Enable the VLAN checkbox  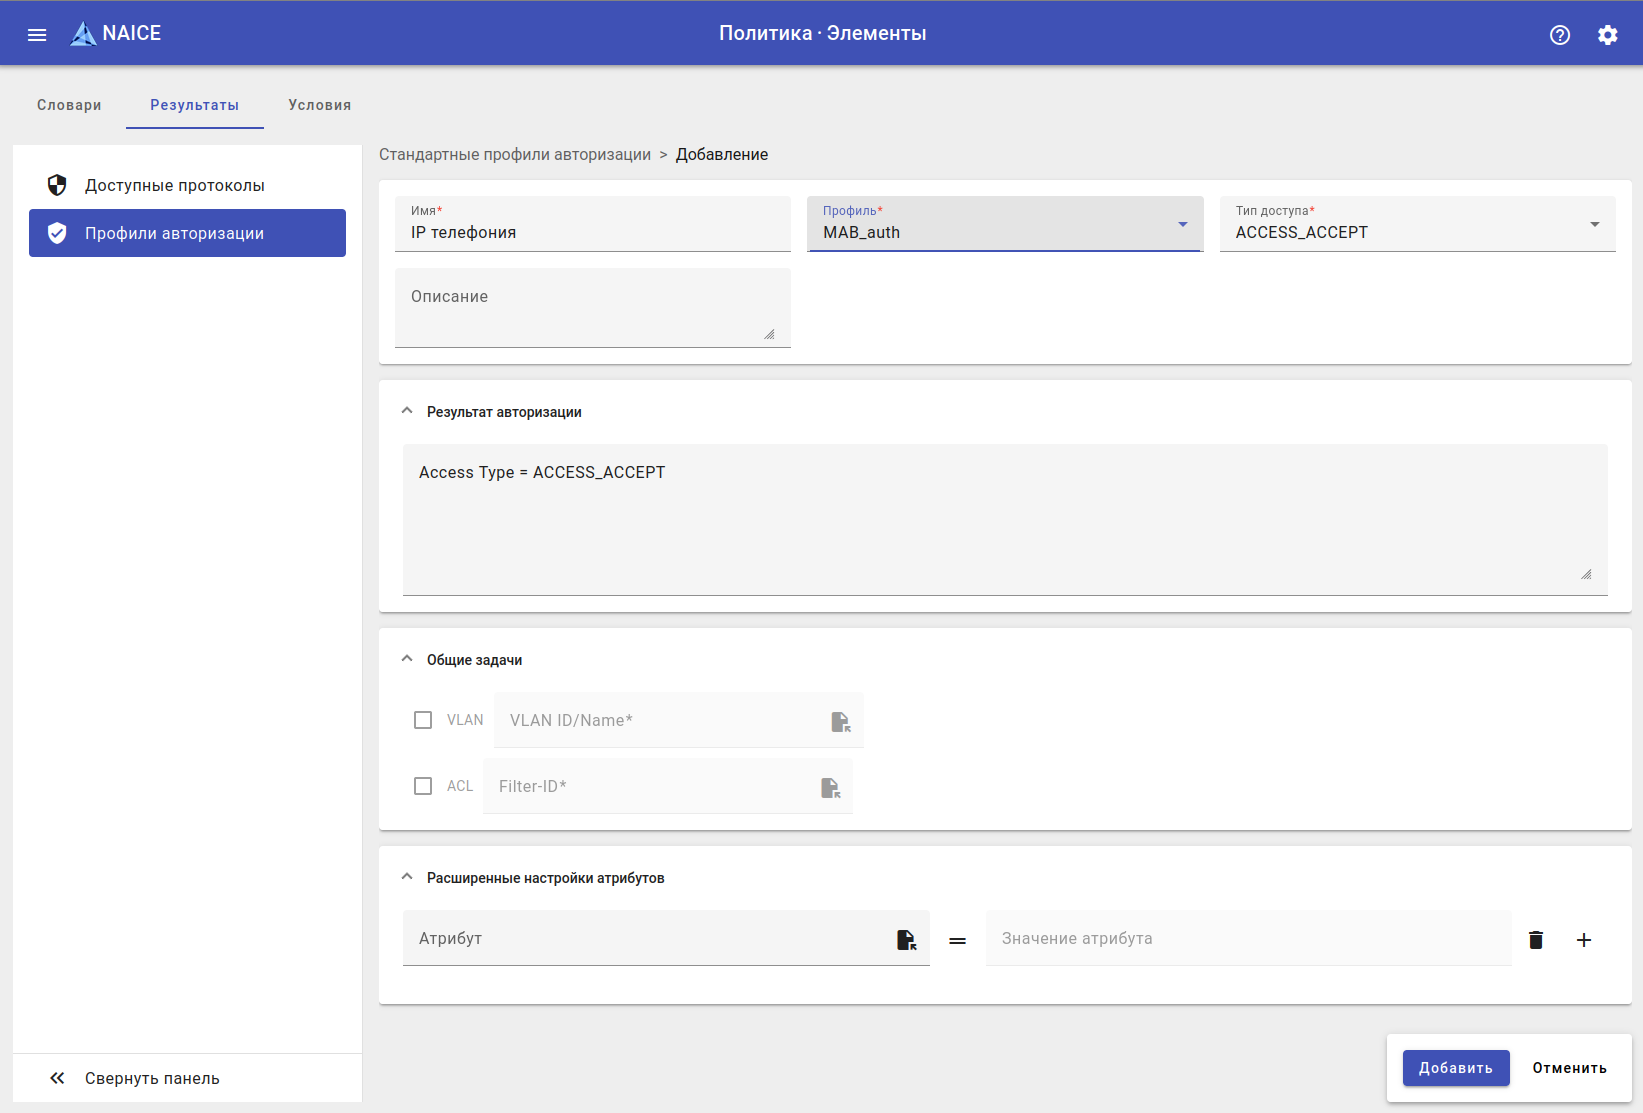tap(423, 720)
